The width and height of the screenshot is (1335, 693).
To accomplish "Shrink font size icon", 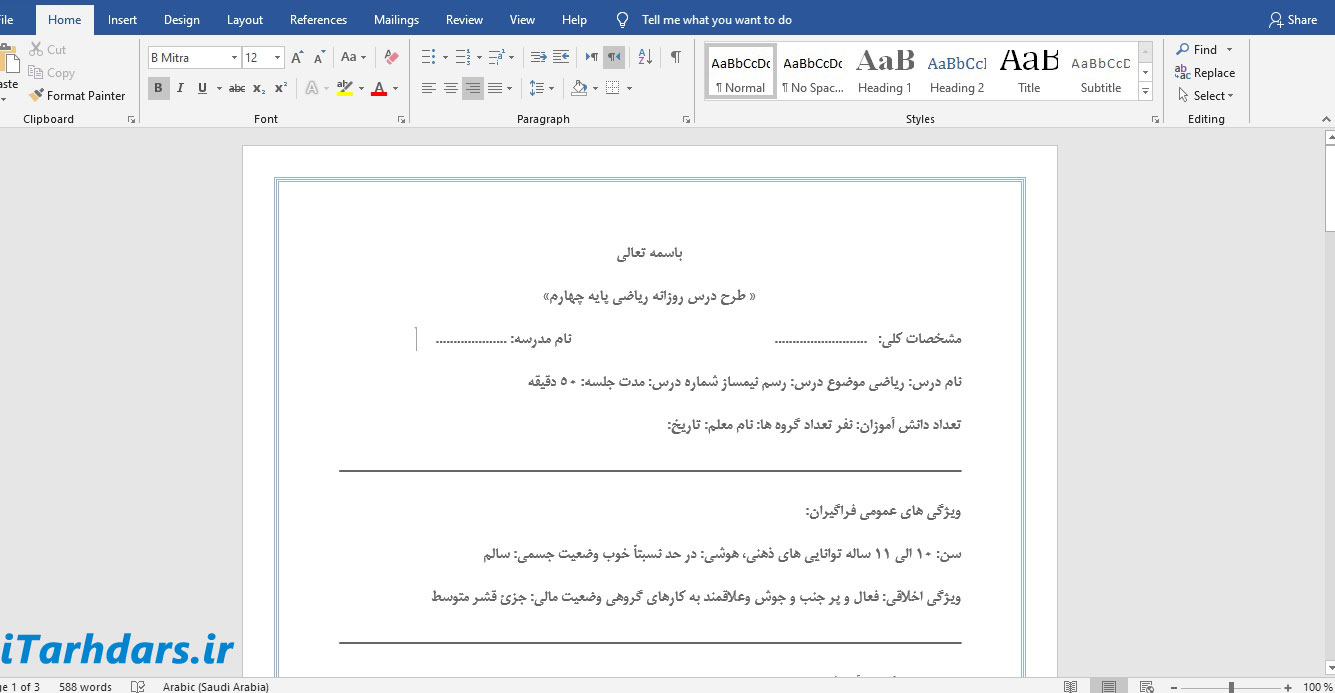I will tap(319, 58).
